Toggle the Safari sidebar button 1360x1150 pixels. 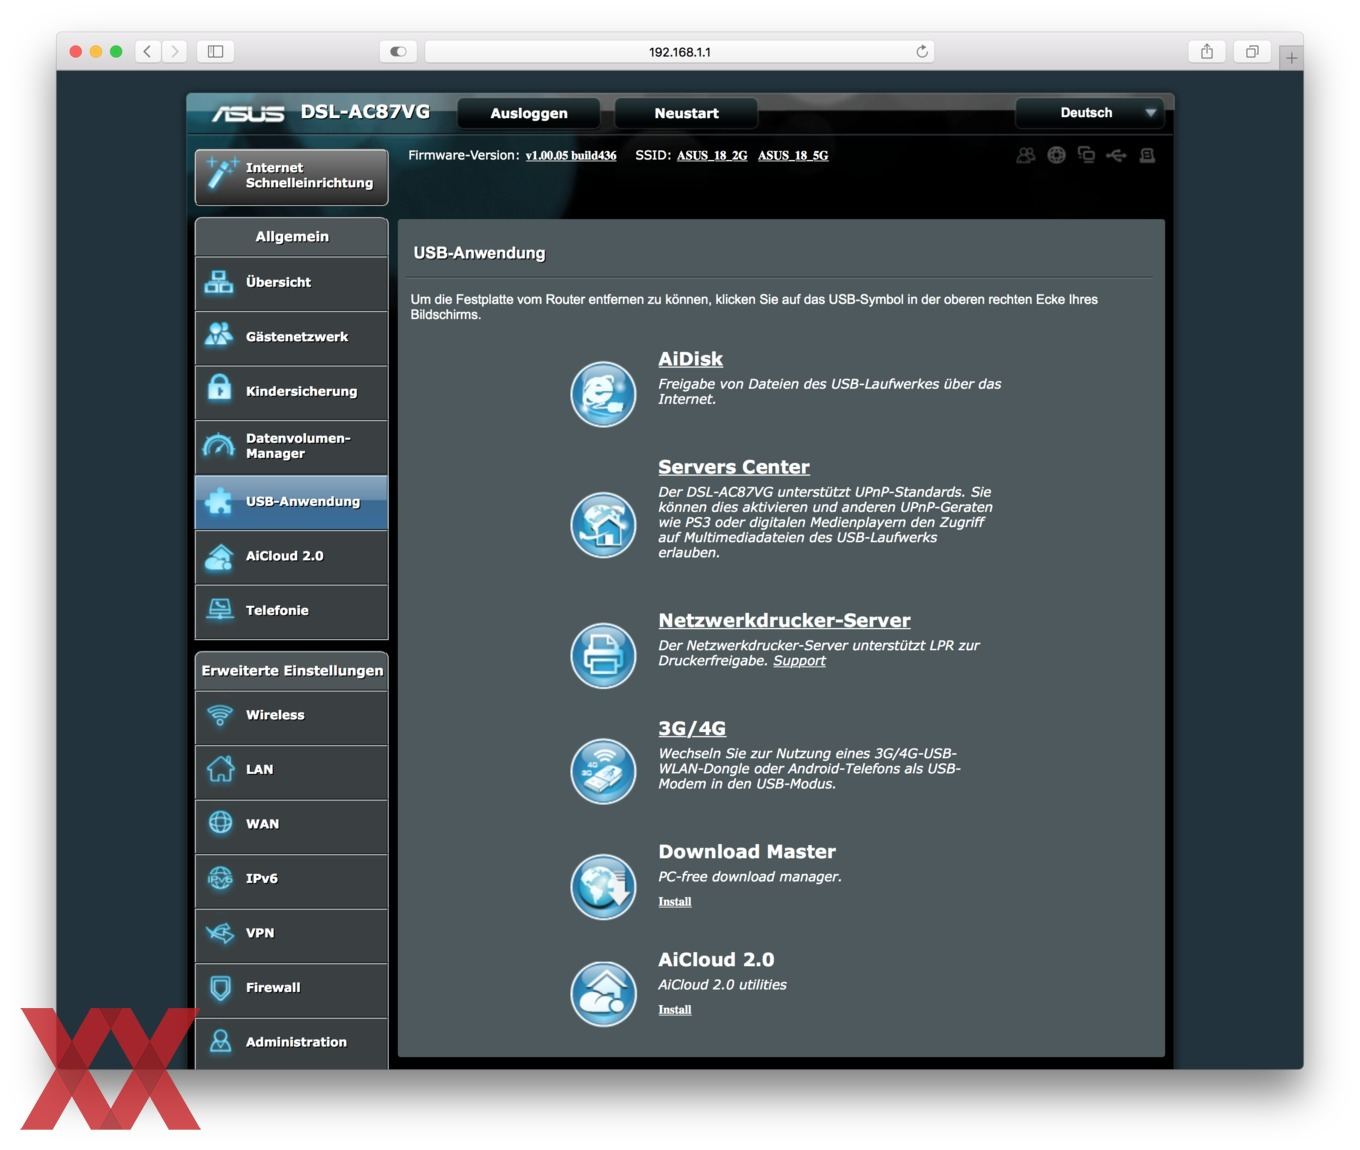click(x=215, y=51)
